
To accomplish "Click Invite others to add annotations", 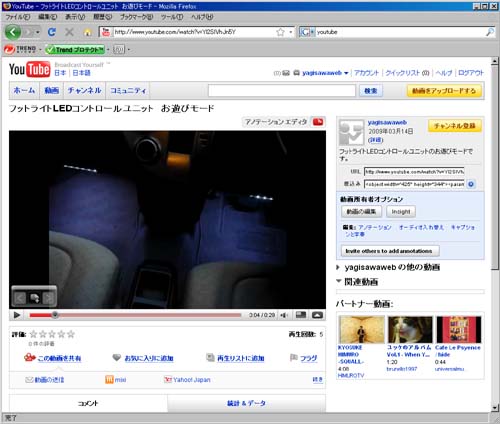I will [x=390, y=251].
